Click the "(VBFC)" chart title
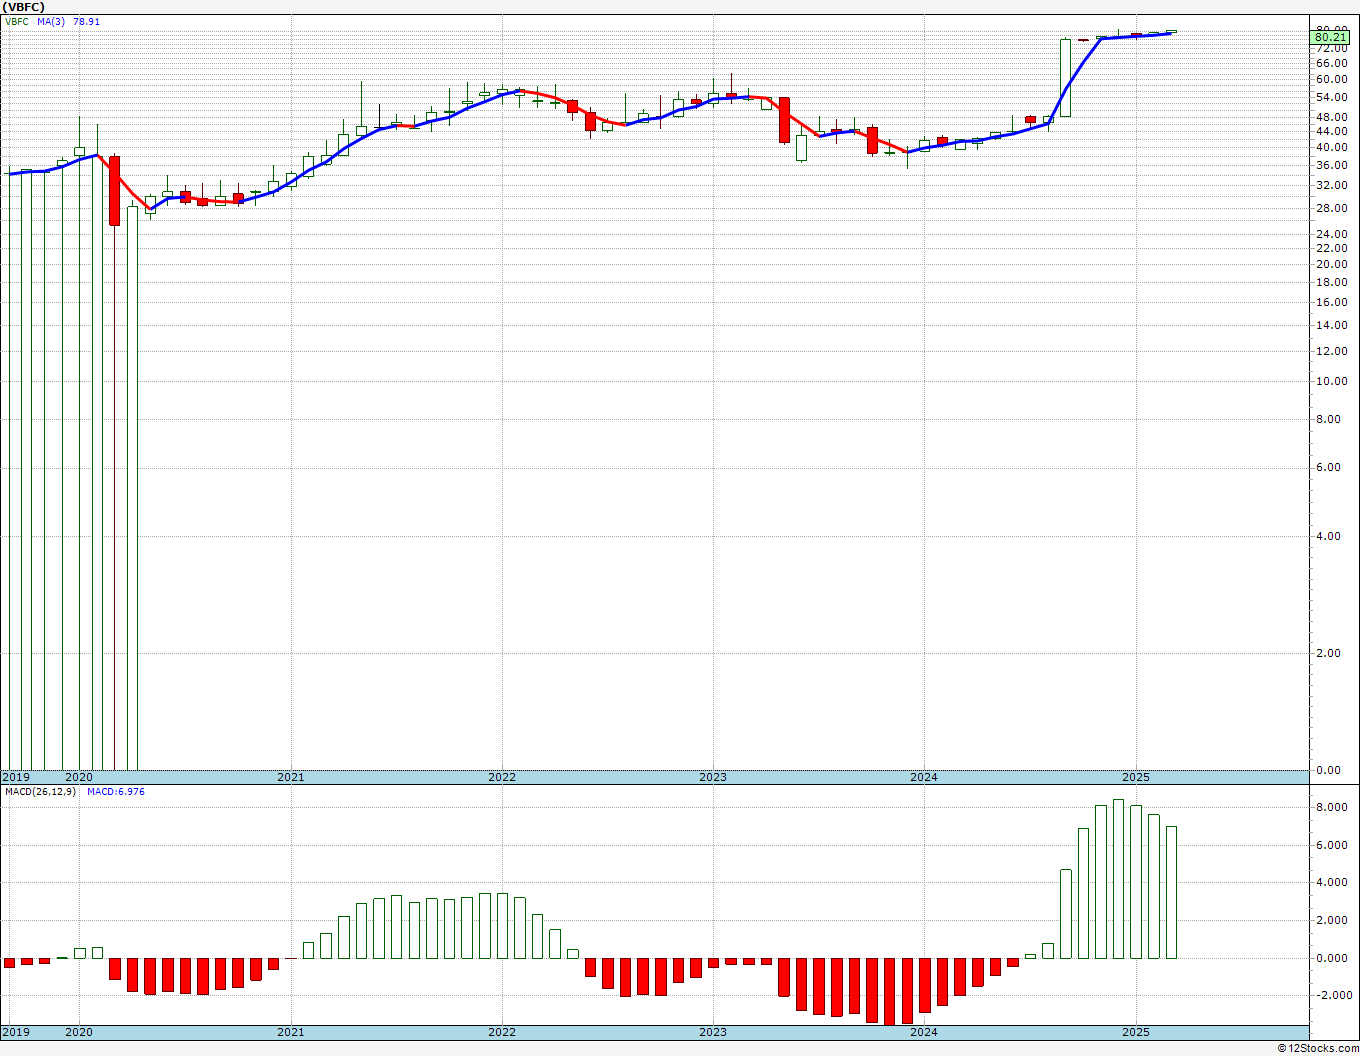This screenshot has width=1360, height=1056. click(23, 7)
